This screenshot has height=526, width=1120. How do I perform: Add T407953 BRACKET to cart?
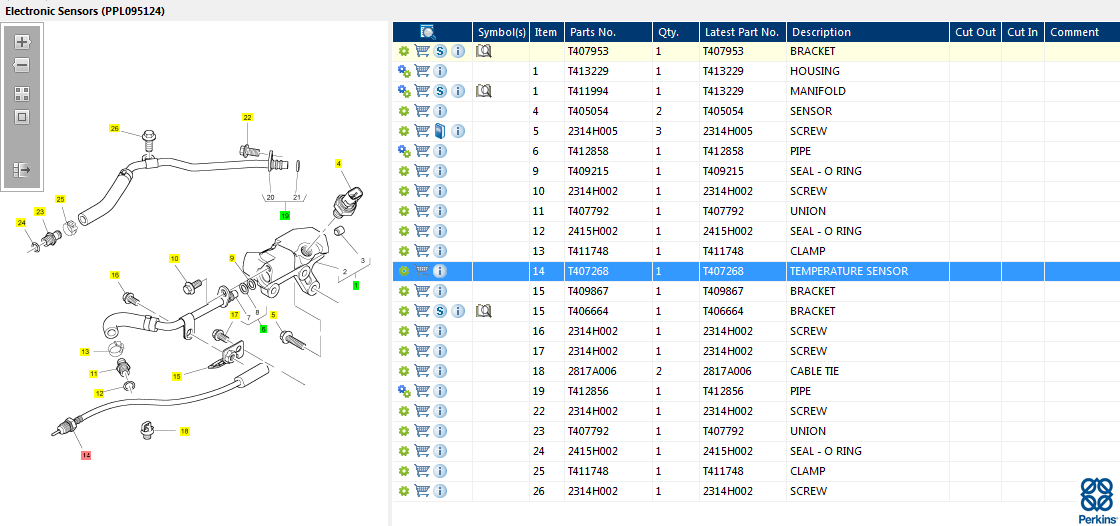pos(422,51)
